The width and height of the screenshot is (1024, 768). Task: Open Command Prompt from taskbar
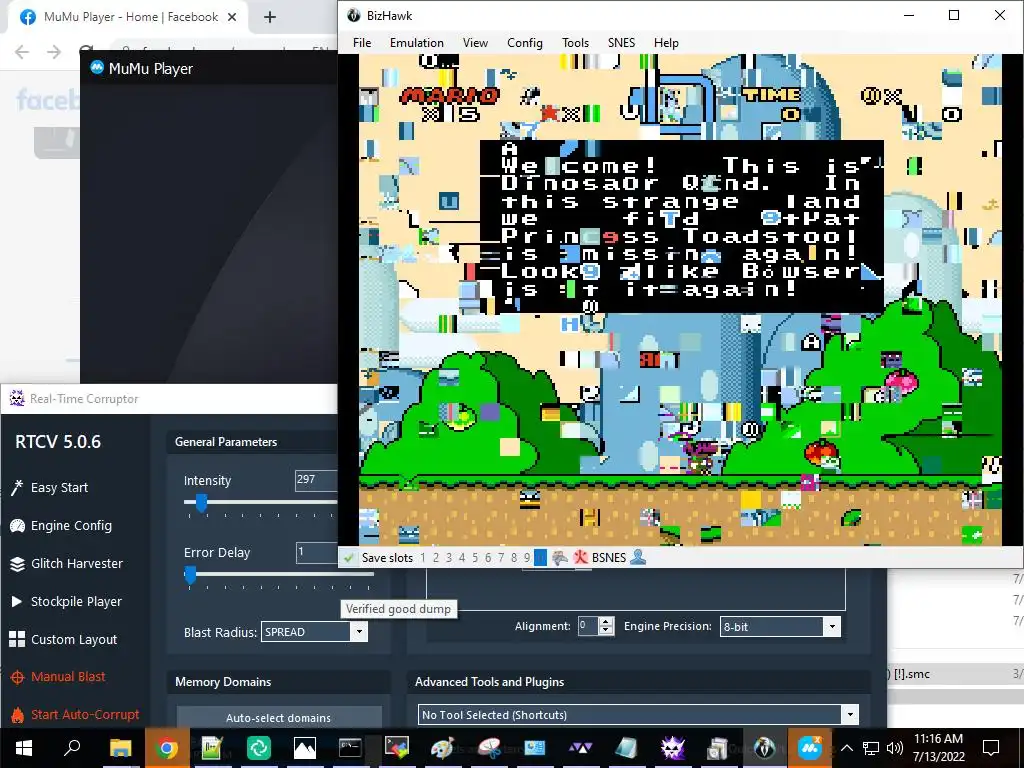(350, 747)
